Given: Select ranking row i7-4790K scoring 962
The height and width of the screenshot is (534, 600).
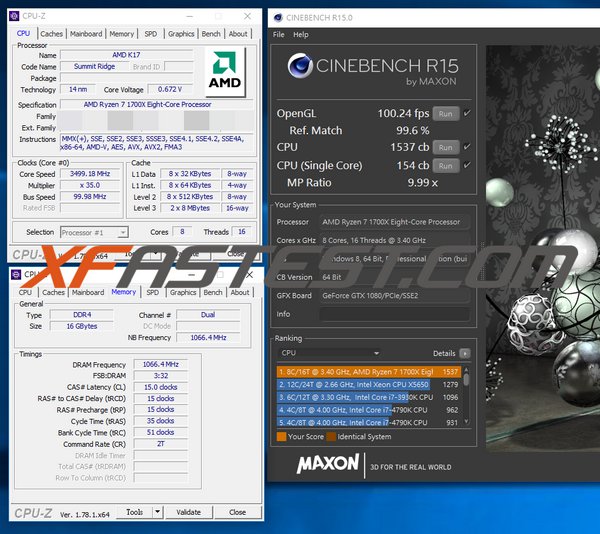Looking at the screenshot, I should pos(369,410).
